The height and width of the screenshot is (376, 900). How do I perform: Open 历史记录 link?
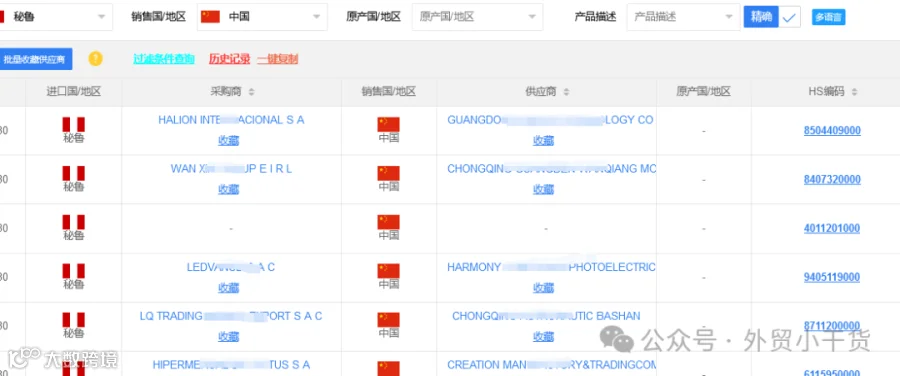[x=229, y=59]
